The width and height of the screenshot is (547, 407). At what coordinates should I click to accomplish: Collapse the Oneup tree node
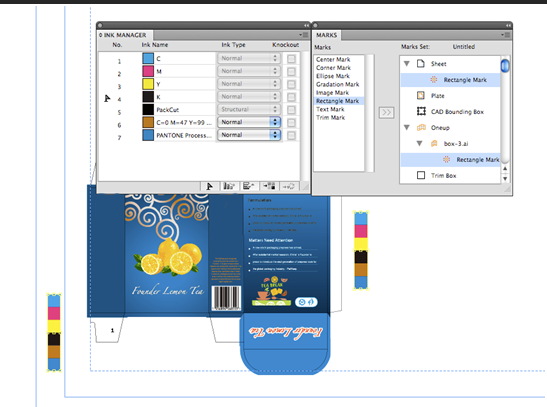[x=406, y=128]
